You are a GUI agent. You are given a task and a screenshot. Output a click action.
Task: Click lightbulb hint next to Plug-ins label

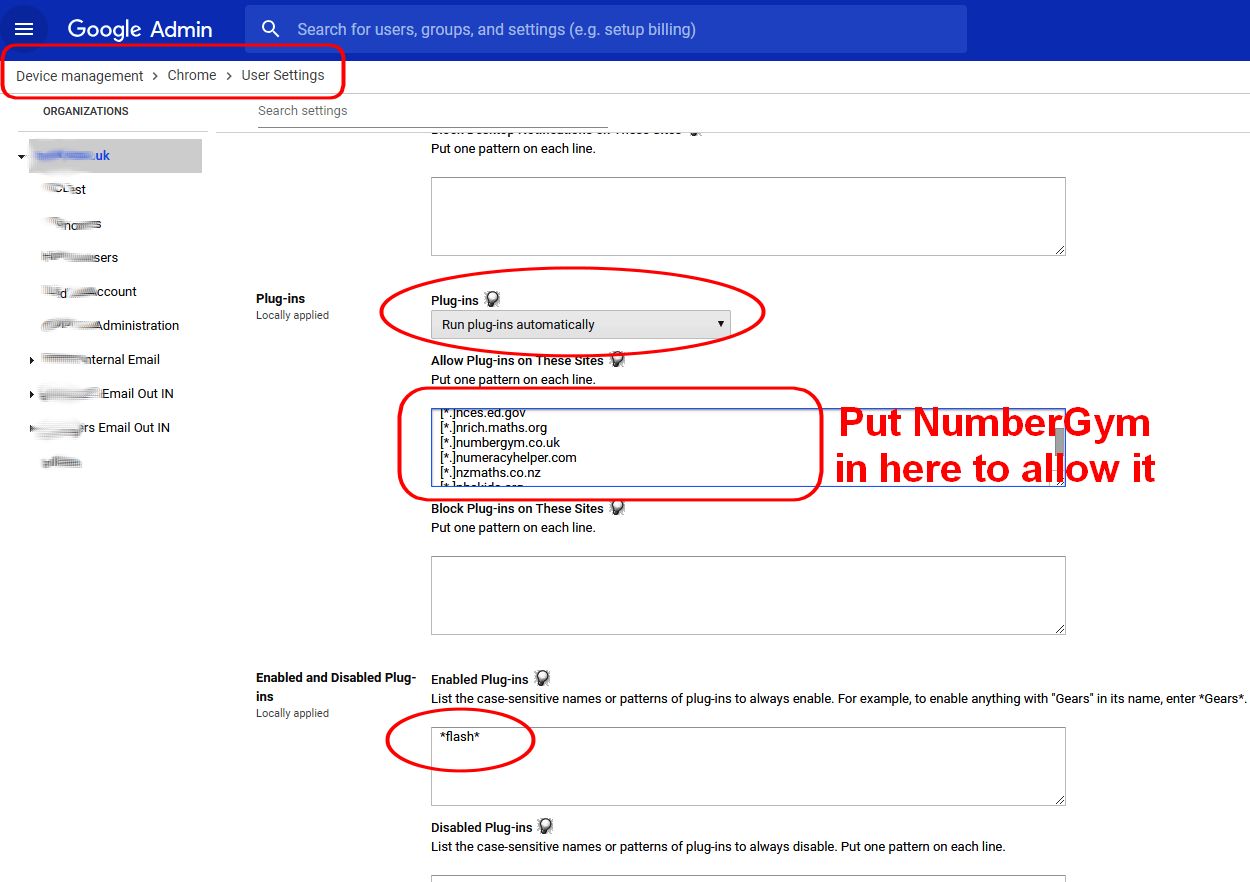tap(492, 300)
